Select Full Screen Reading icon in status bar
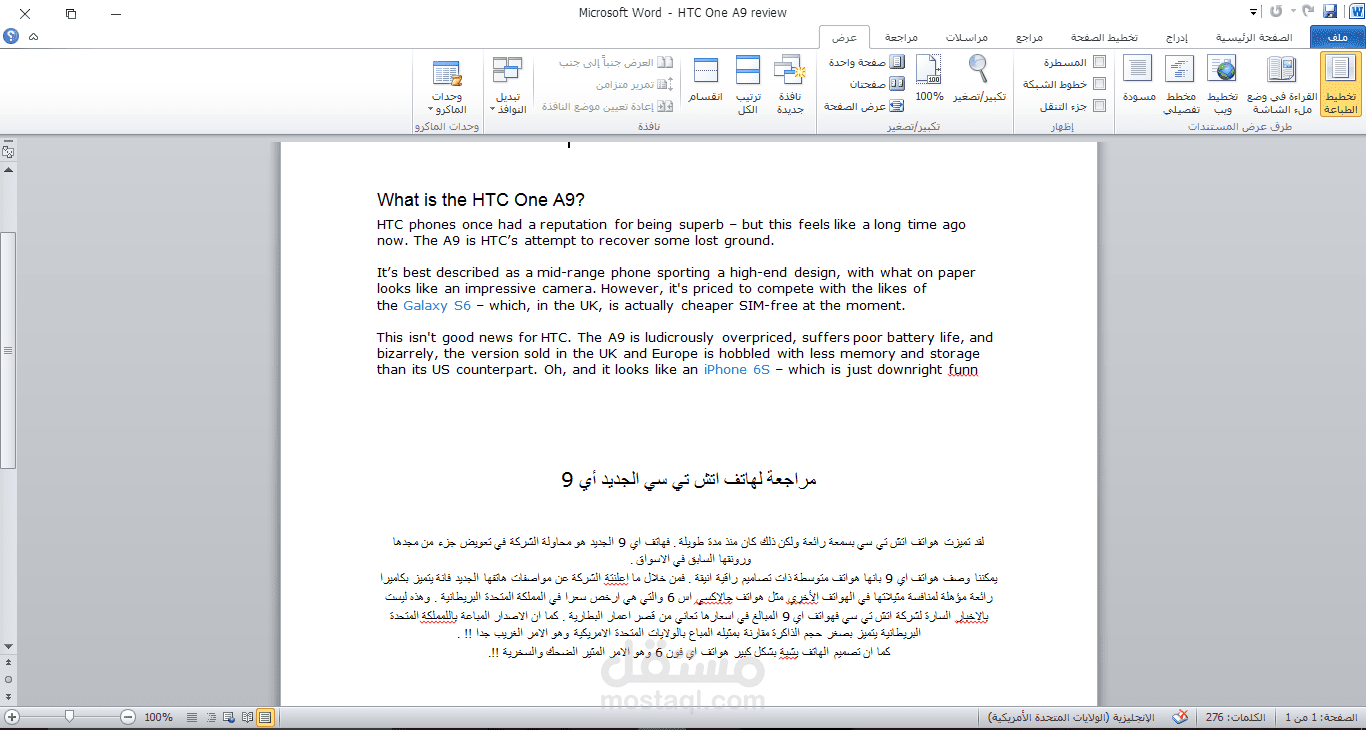The height and width of the screenshot is (730, 1366). [247, 717]
